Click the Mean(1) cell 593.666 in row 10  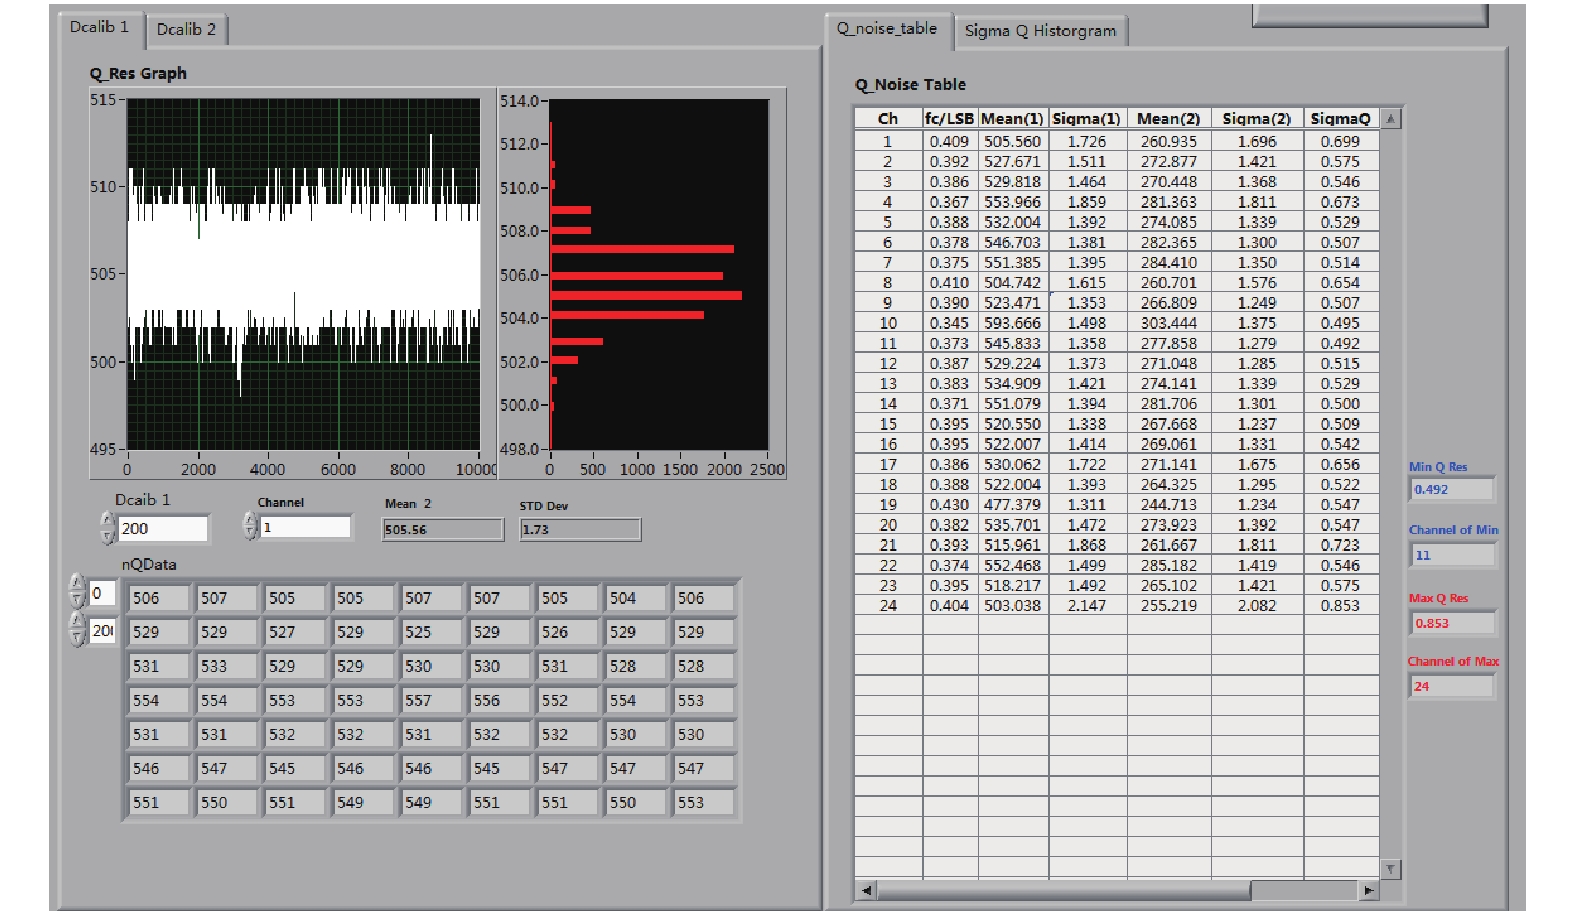coord(1013,323)
